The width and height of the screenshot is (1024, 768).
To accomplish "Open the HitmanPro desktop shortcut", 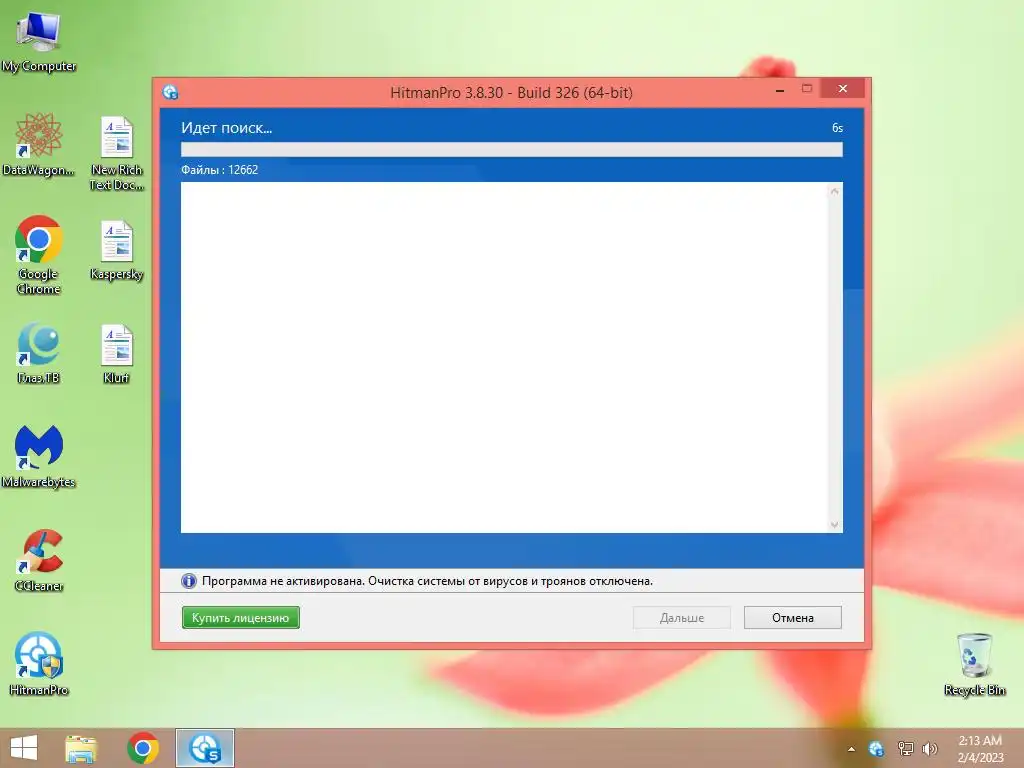I will (39, 664).
